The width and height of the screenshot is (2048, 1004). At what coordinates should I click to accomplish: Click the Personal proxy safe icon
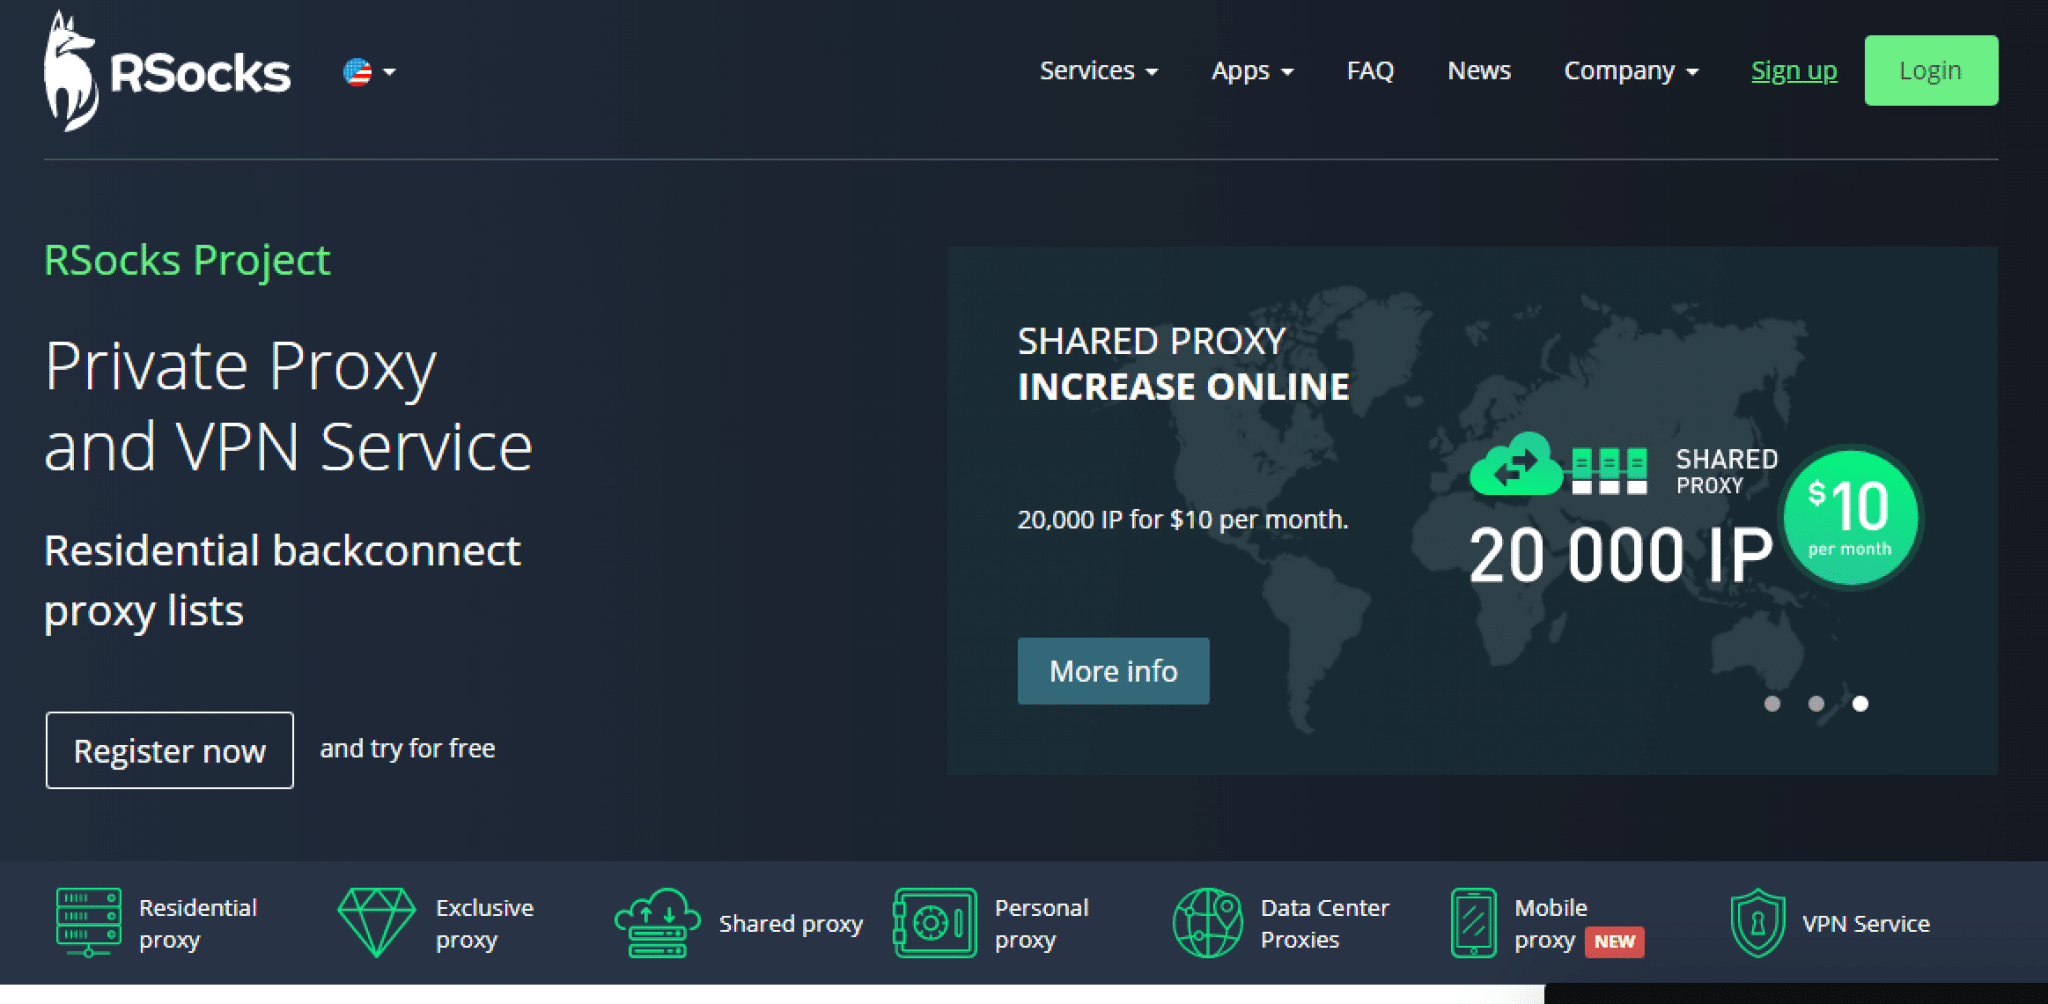pyautogui.click(x=935, y=922)
